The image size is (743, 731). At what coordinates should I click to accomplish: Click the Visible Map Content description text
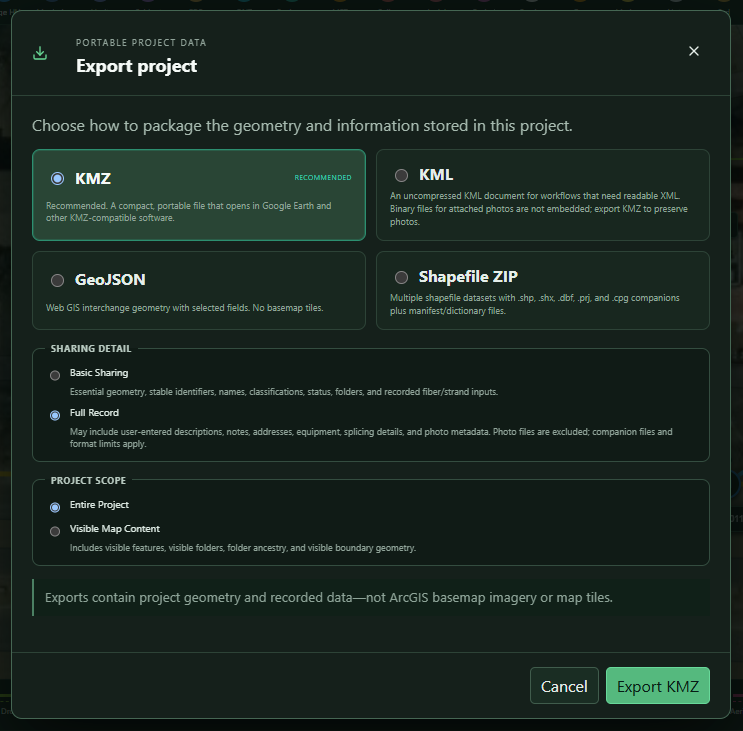tap(243, 548)
